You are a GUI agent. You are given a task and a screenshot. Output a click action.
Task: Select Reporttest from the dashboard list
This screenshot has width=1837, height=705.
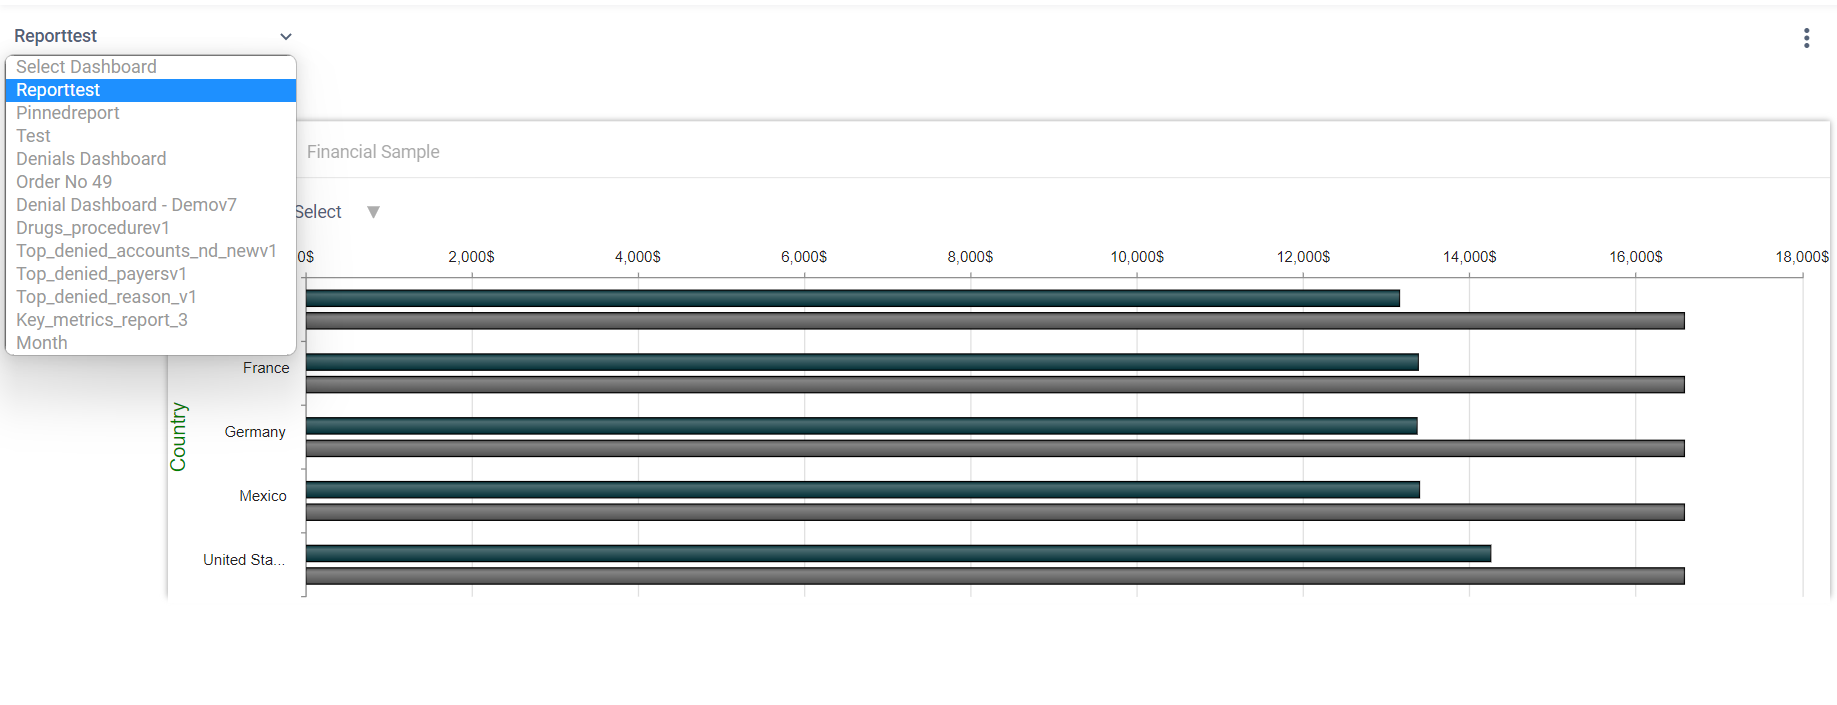58,90
